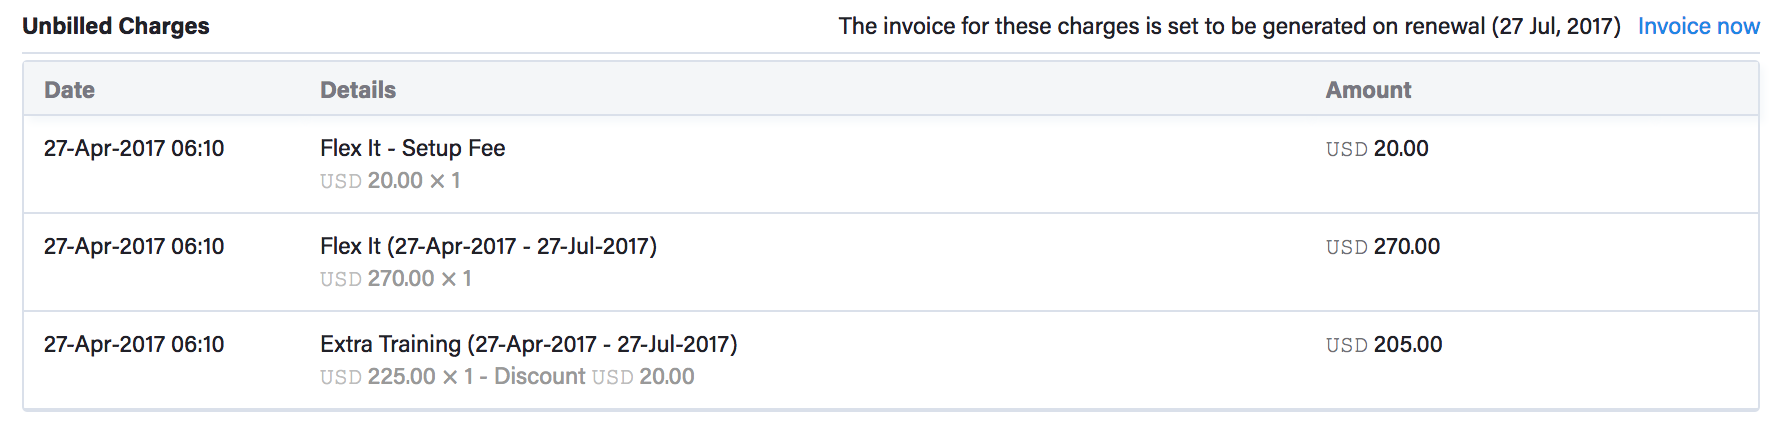
Task: Select the Extra Training charge description
Action: coord(528,345)
